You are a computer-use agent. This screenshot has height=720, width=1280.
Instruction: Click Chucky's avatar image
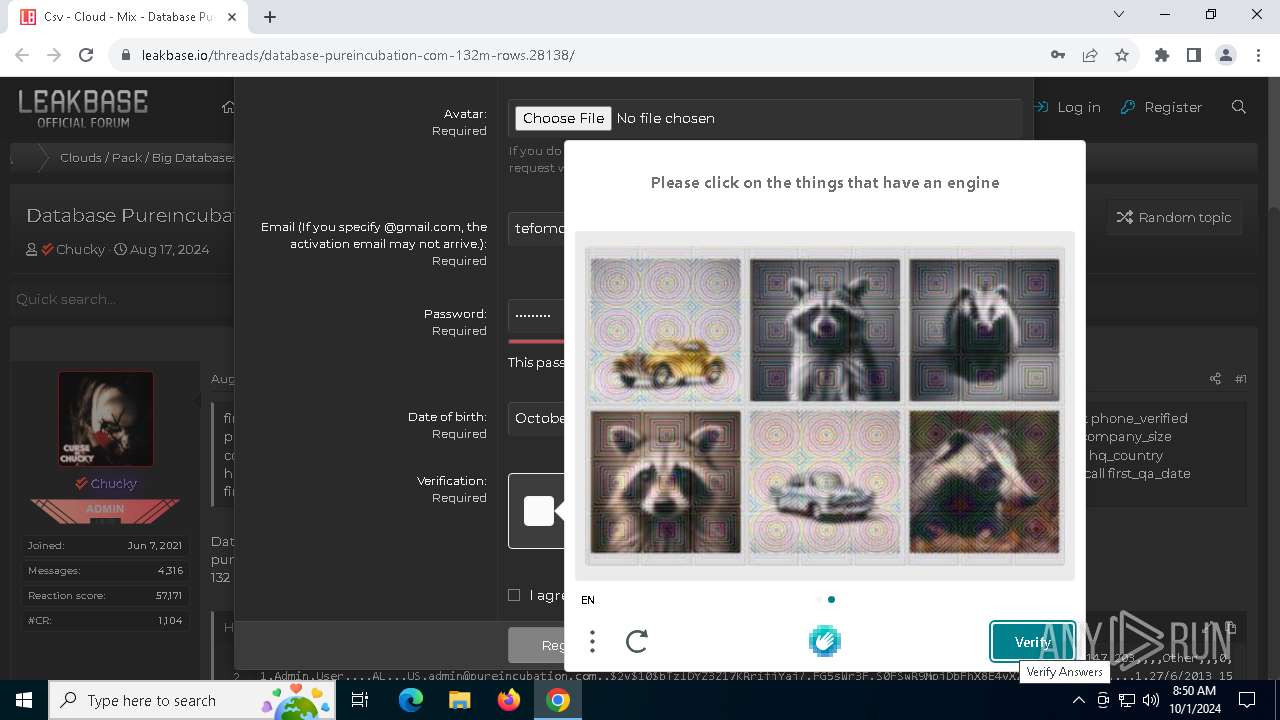click(x=106, y=419)
